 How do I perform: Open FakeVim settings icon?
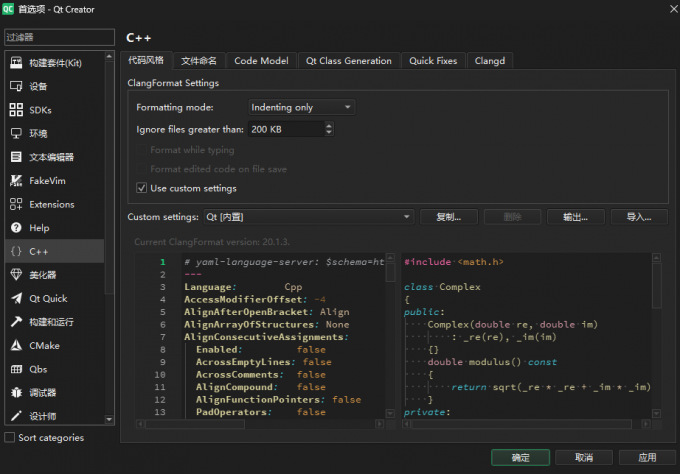(15, 181)
